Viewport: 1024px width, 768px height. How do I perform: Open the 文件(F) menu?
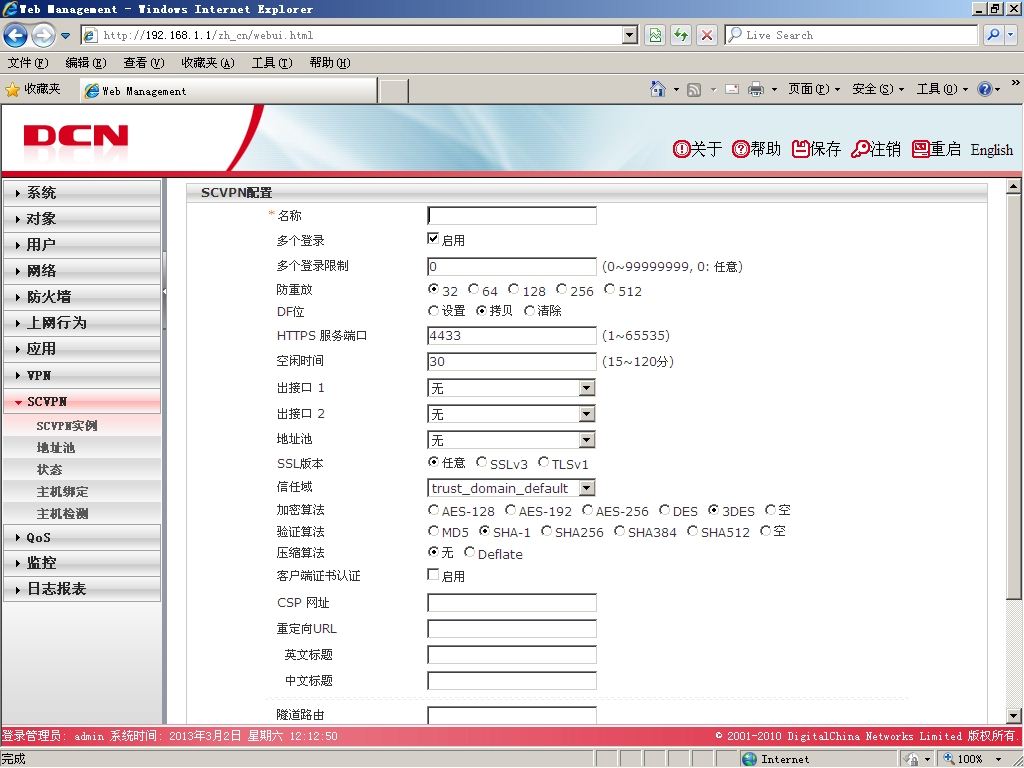28,63
